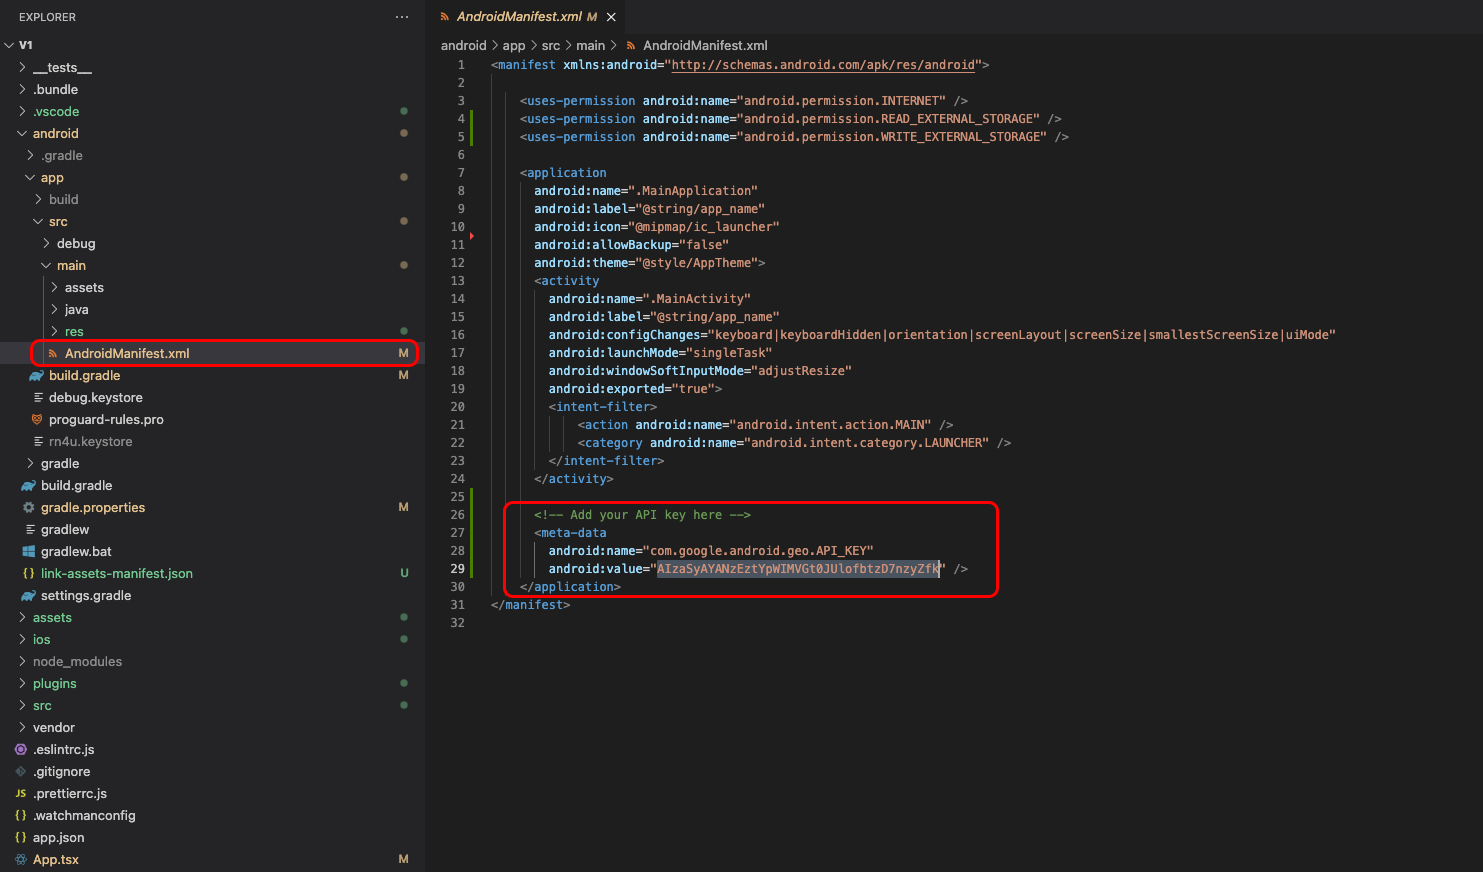Click the gradlew.bat Windows file icon

coord(29,552)
